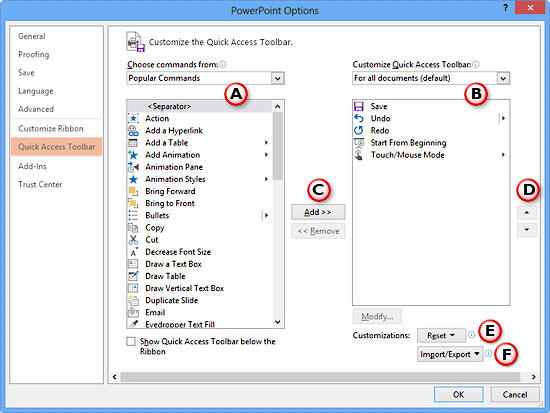Select the <Separator> list entry
The height and width of the screenshot is (413, 550).
click(199, 106)
